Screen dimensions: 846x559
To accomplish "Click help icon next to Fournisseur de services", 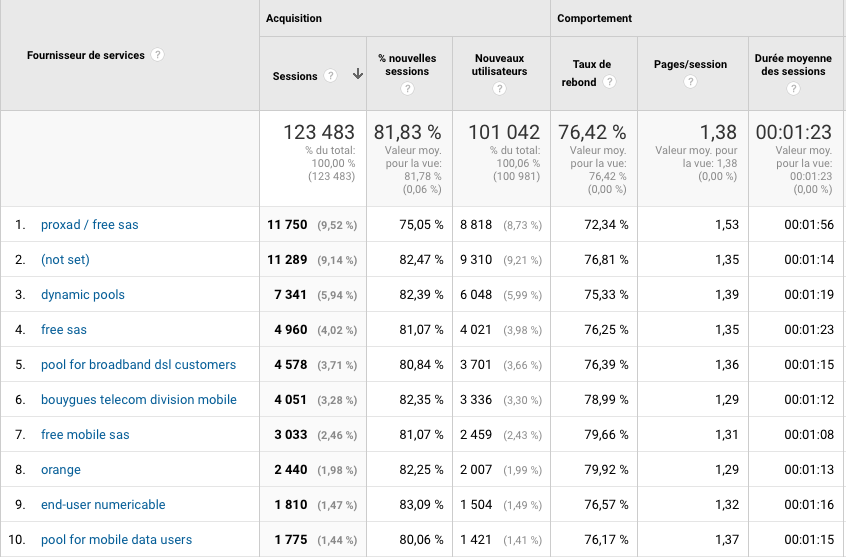I will (x=158, y=55).
